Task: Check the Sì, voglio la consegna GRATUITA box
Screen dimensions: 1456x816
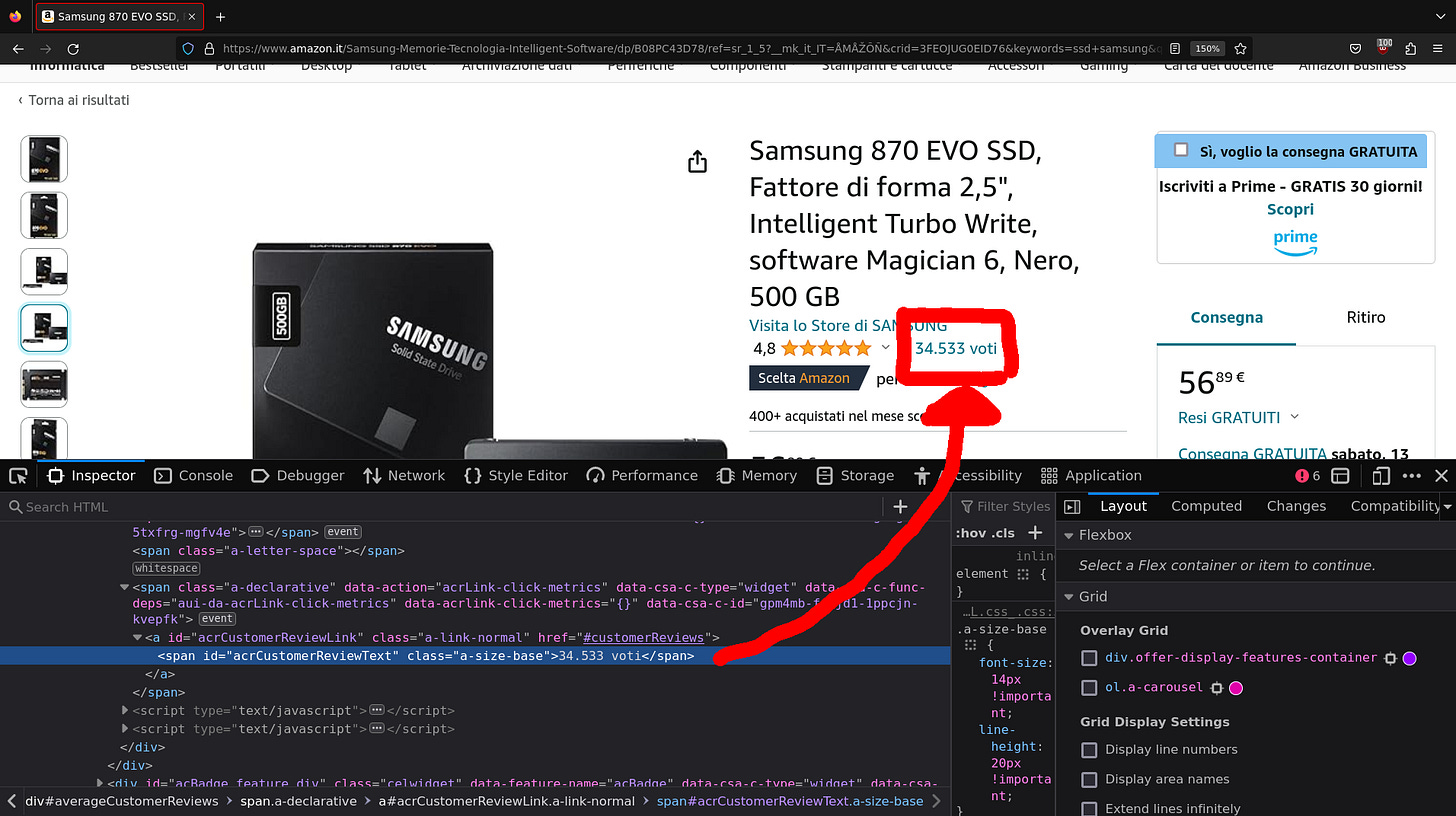Action: 1180,151
